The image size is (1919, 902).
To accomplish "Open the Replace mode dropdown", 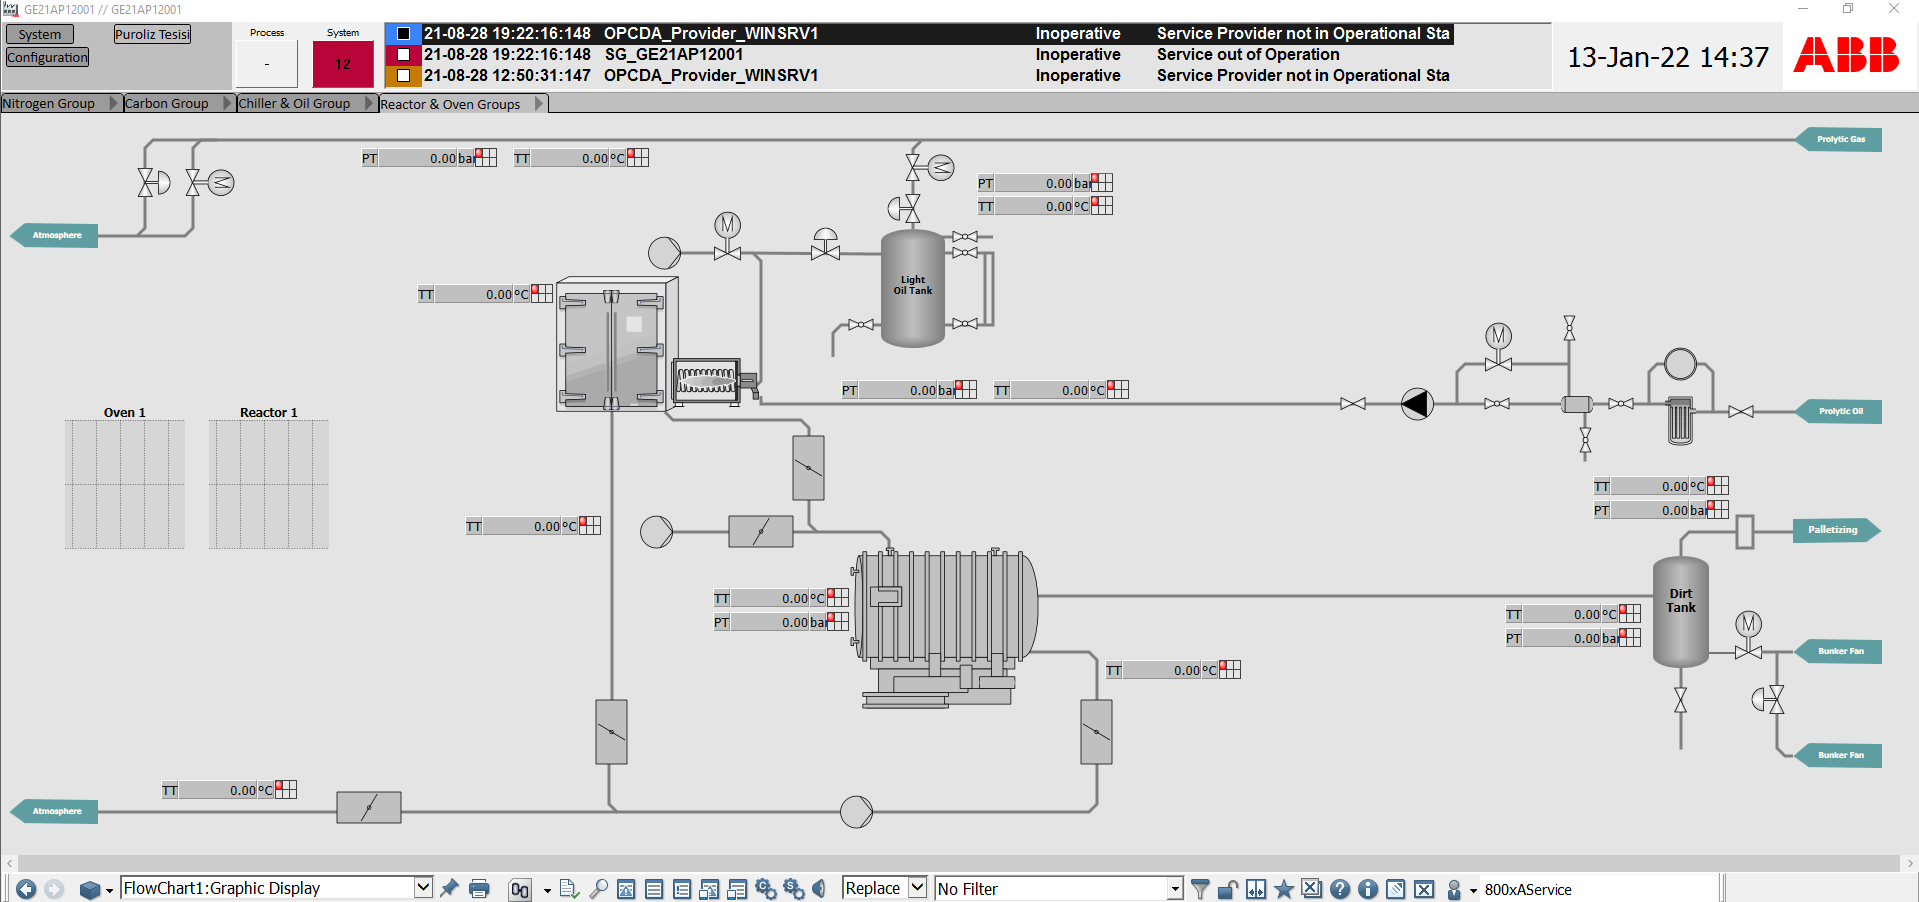I will click(917, 888).
